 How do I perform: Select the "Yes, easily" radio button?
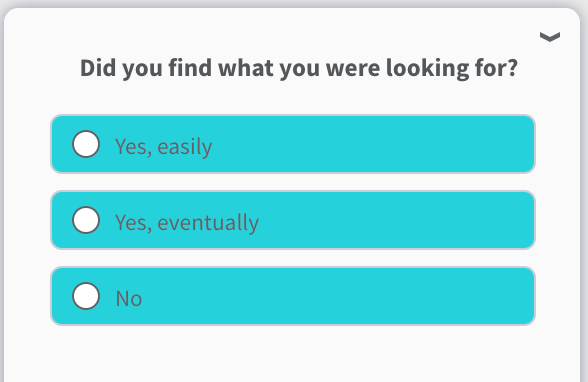tap(86, 144)
